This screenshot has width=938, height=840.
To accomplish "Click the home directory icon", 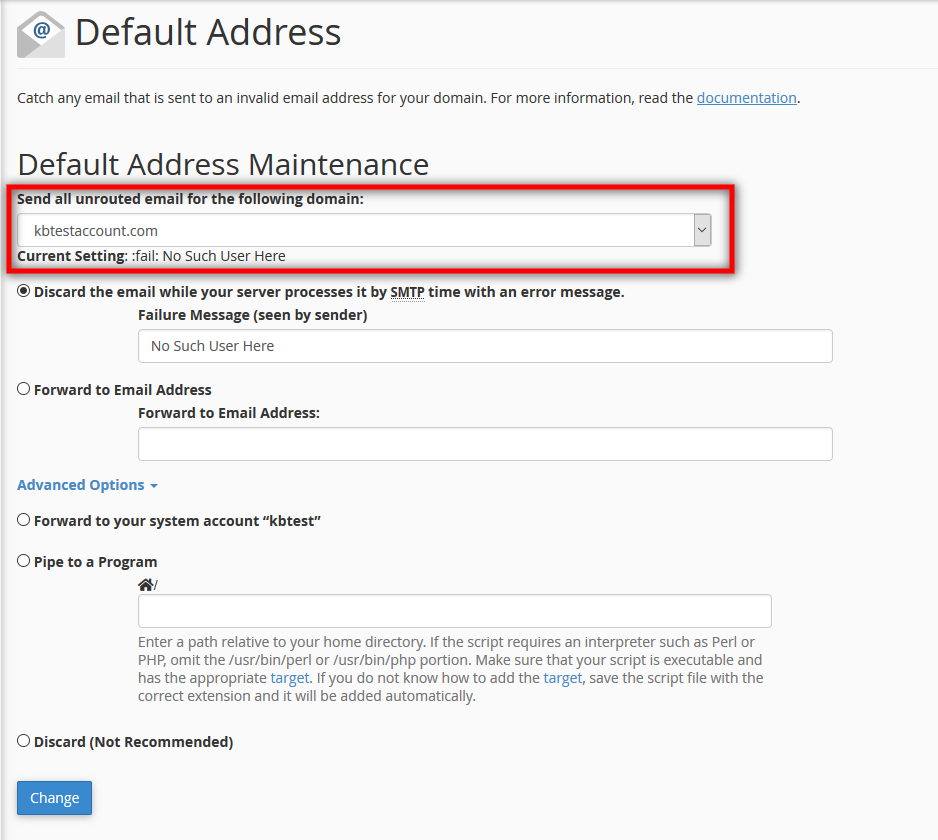I will 146,585.
